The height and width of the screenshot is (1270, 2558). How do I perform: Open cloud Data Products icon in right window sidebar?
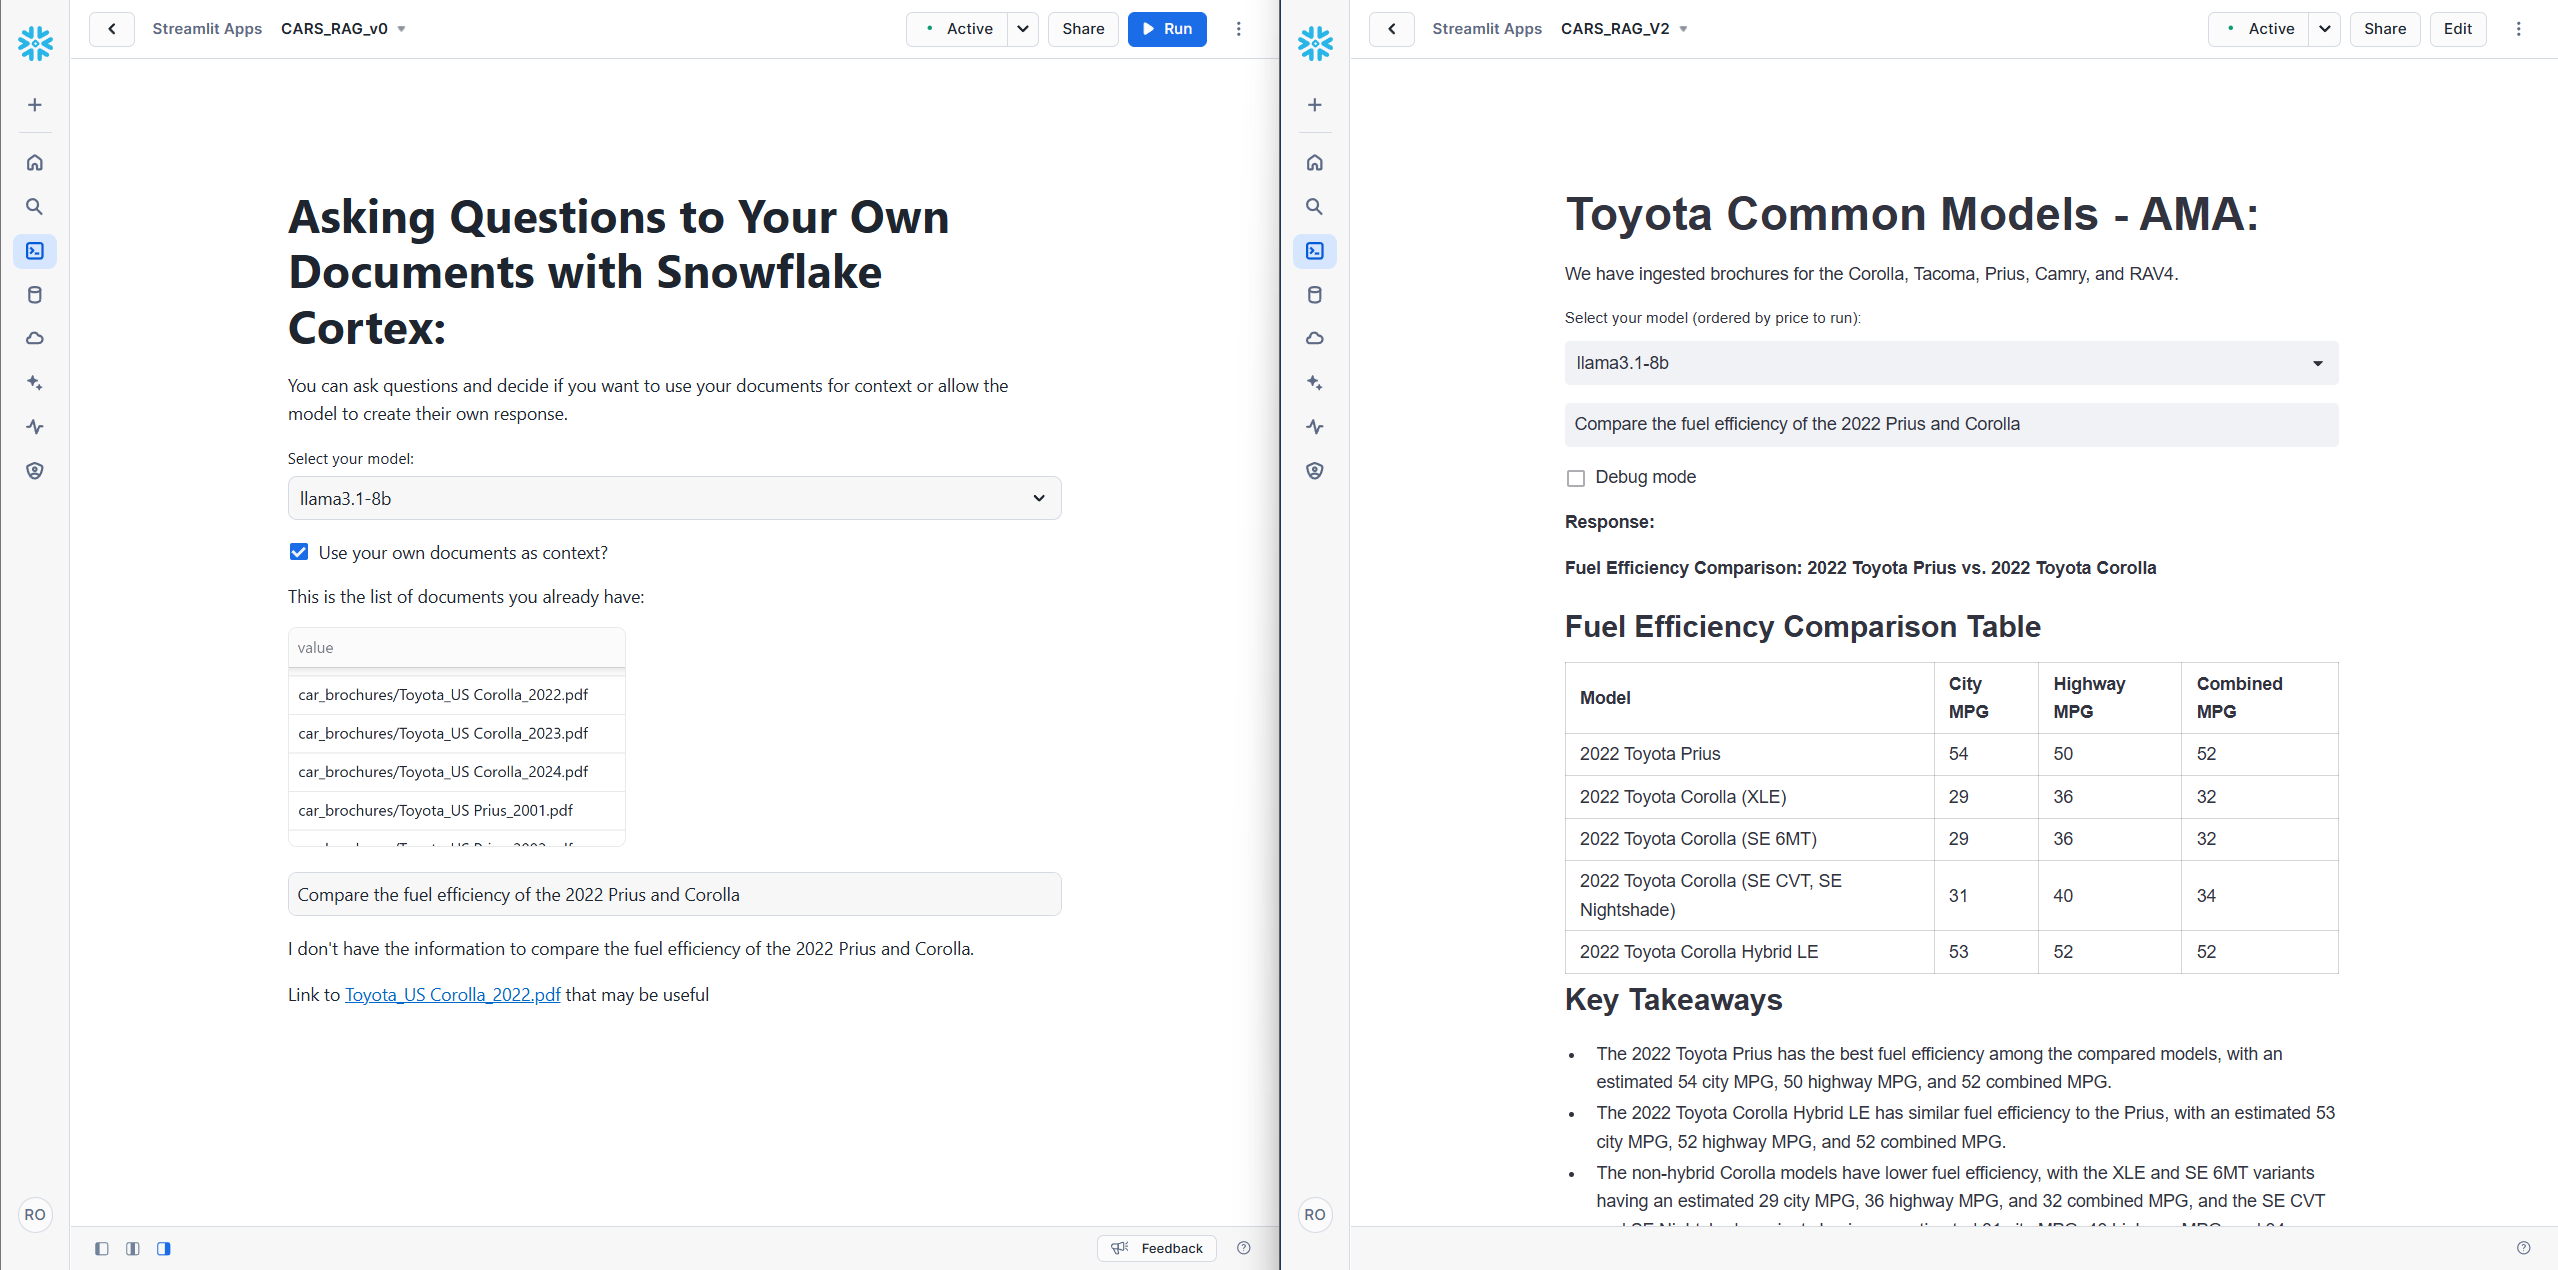[x=1315, y=338]
